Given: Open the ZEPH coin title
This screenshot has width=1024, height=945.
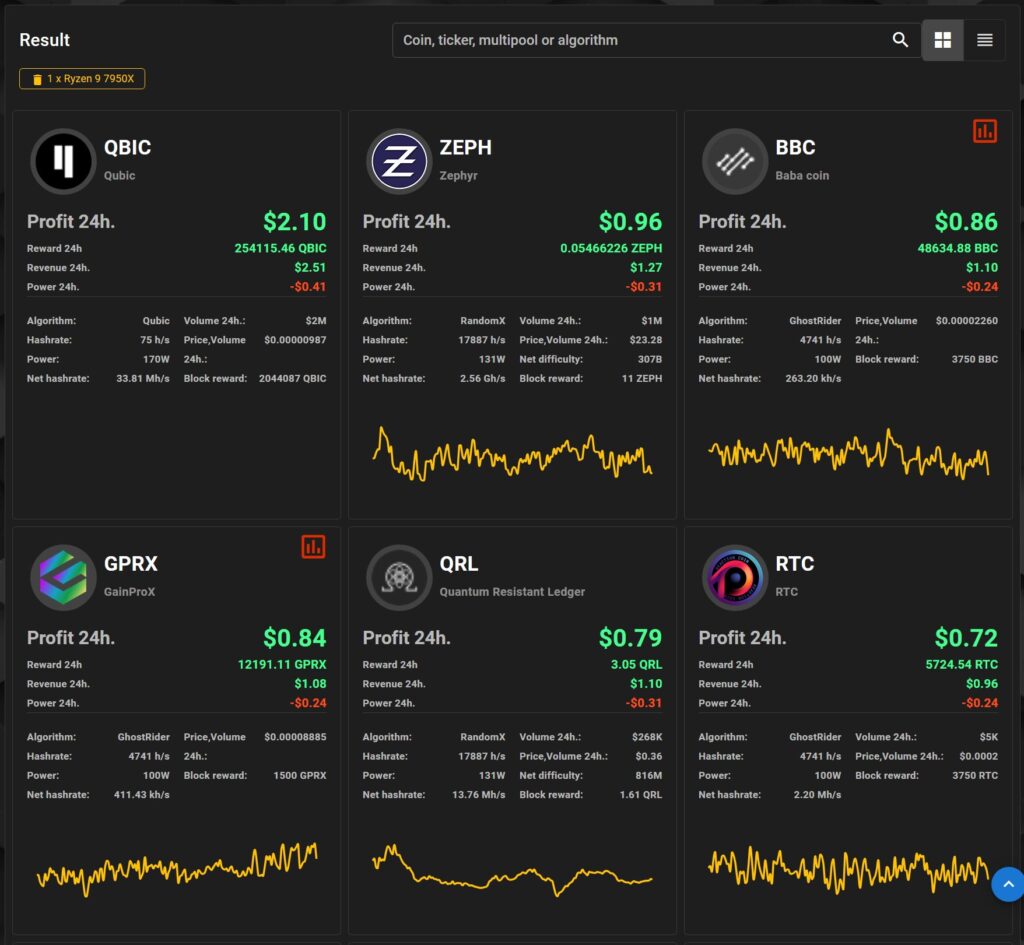Looking at the screenshot, I should 465,148.
